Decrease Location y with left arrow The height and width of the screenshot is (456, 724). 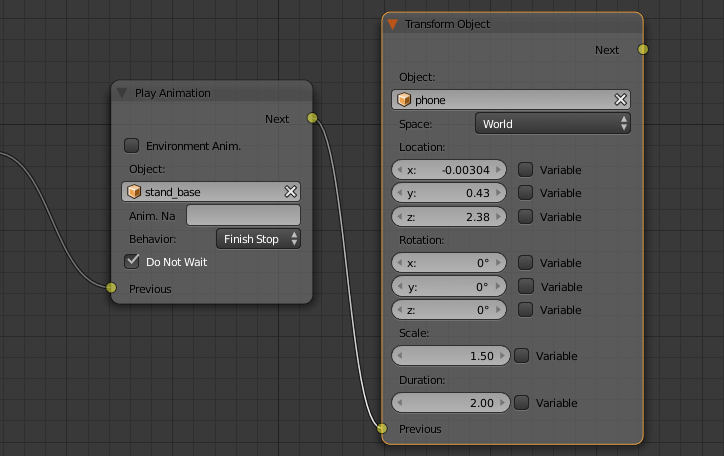point(399,192)
